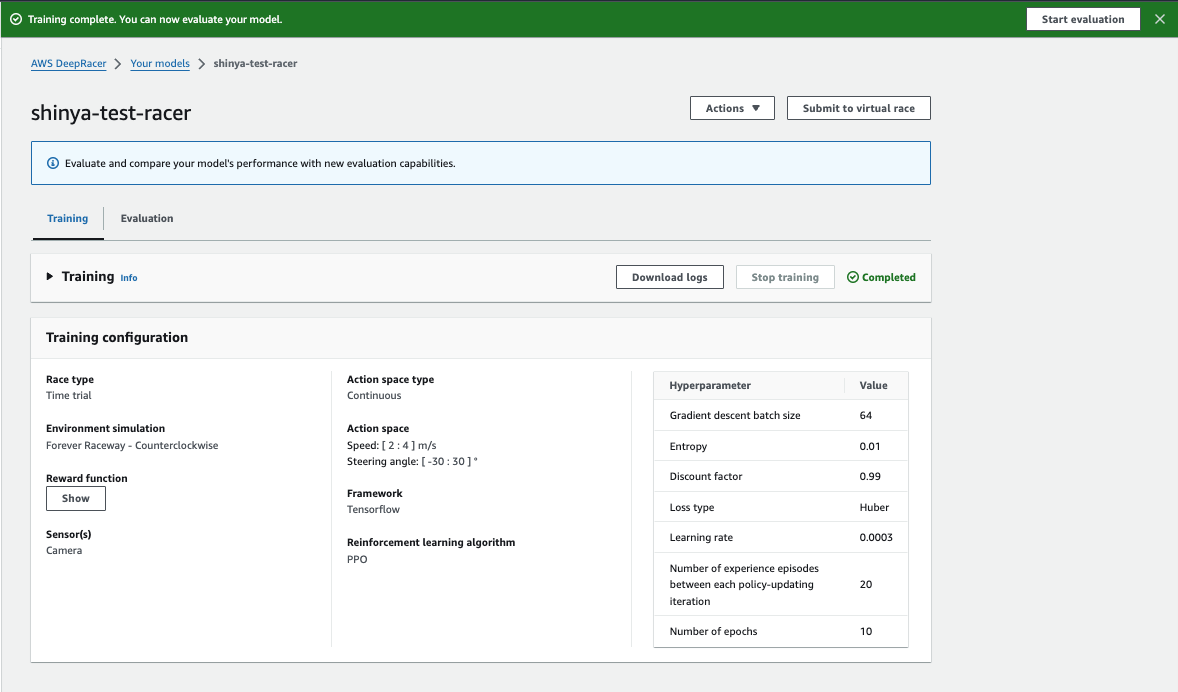
Task: Click the shinya-test-racer page title
Action: tap(111, 113)
